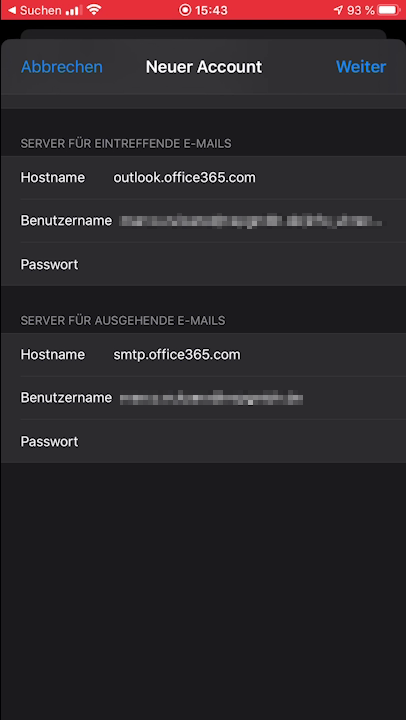Image resolution: width=406 pixels, height=720 pixels.
Task: Tap the screen recording indicator icon
Action: (185, 10)
